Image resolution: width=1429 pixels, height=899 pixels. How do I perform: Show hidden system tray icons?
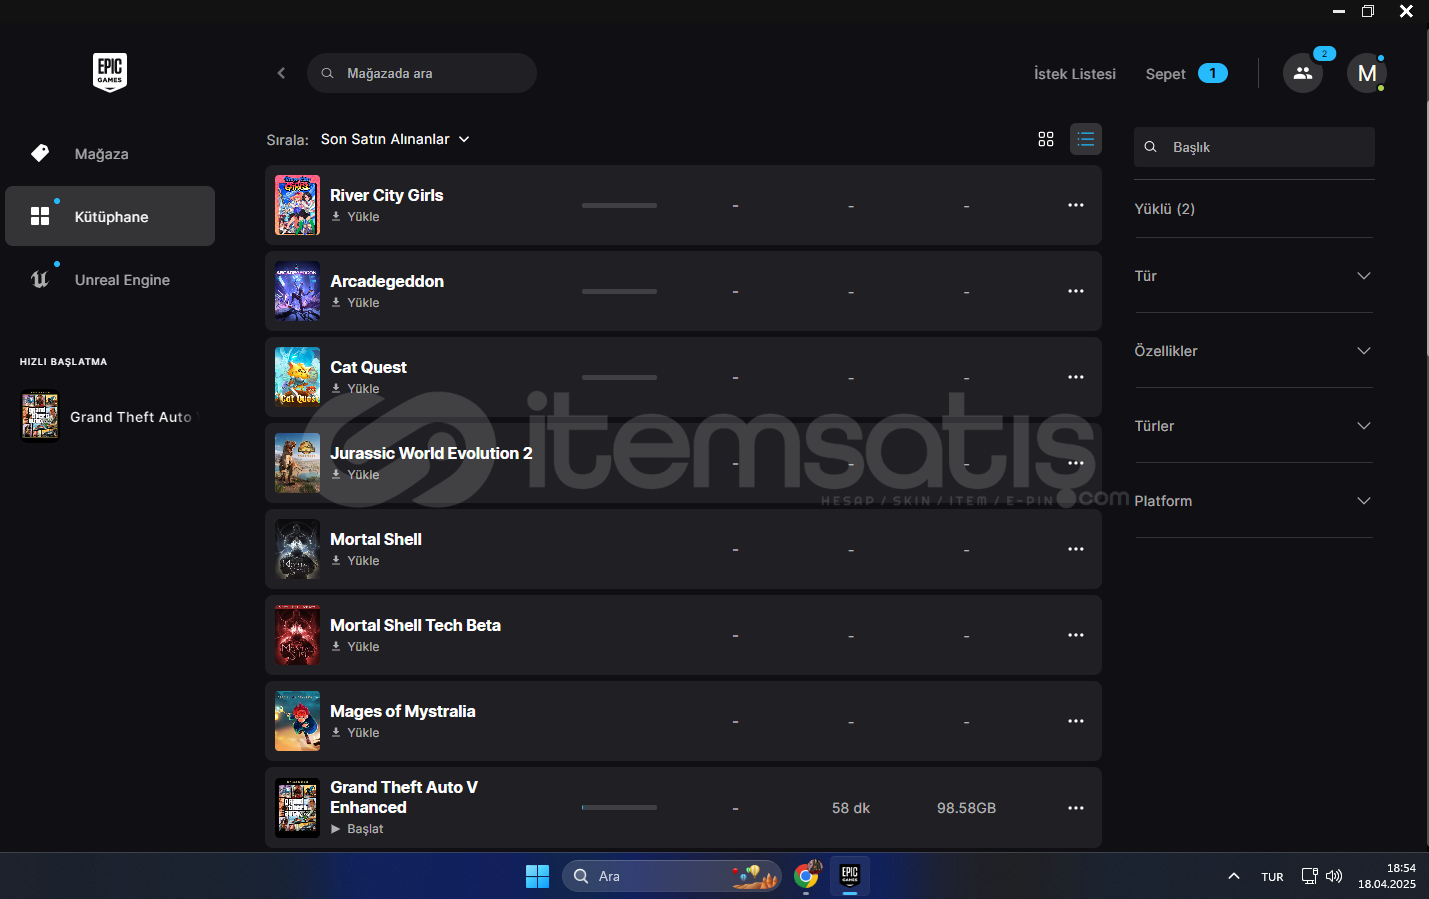coord(1234,876)
